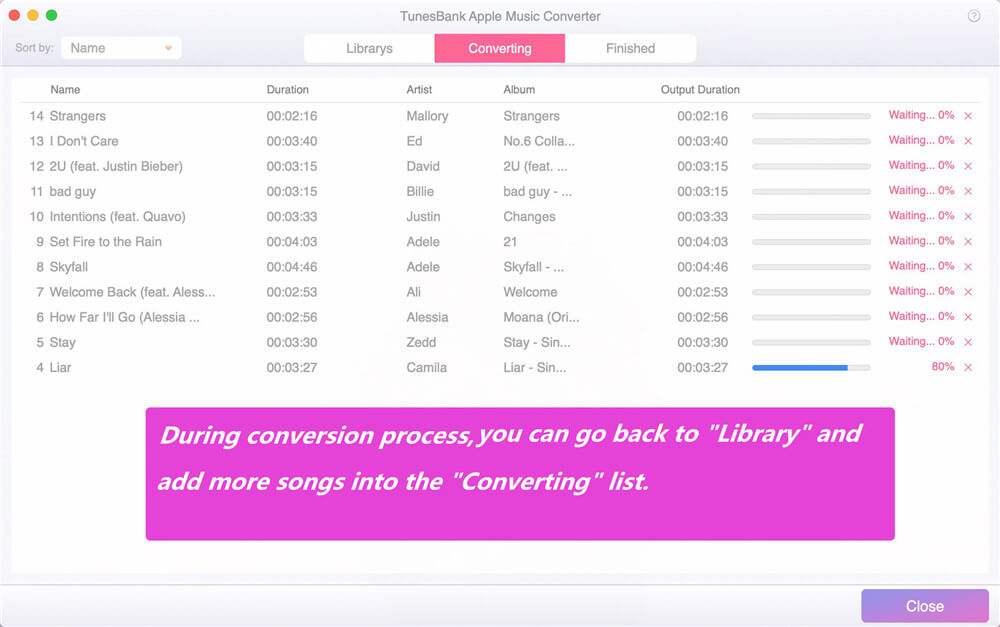Click artist 'Billie'
Image resolution: width=1000 pixels, height=627 pixels.
point(420,191)
